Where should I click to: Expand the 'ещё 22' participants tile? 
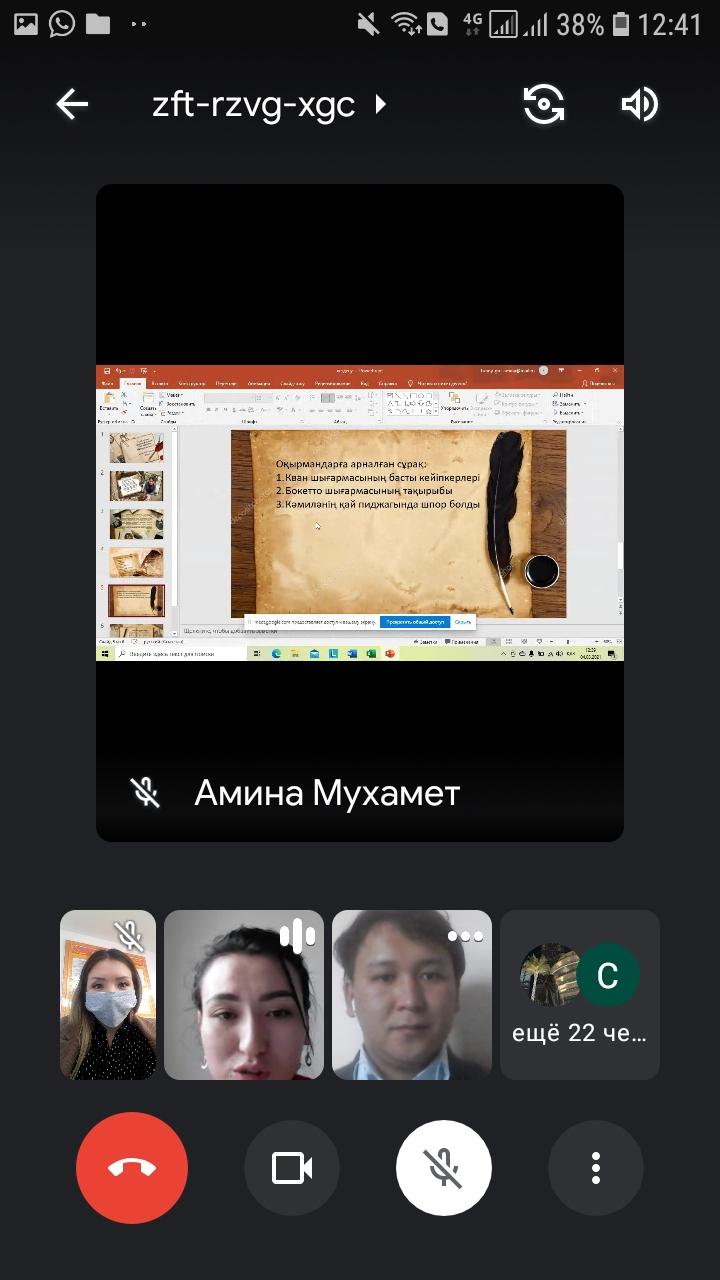click(580, 994)
